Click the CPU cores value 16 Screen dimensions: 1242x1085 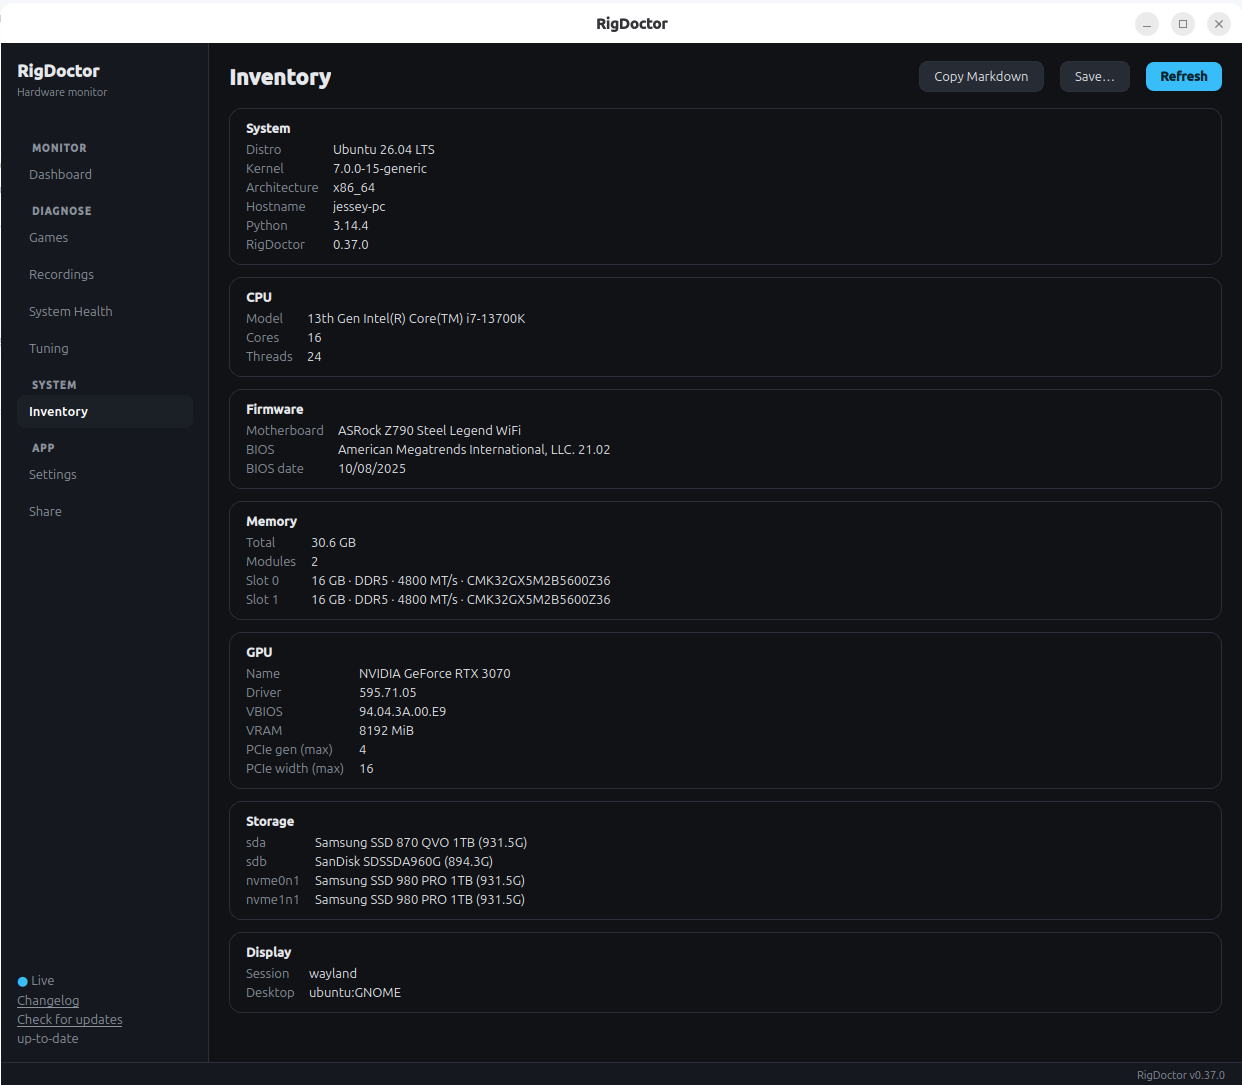[314, 337]
